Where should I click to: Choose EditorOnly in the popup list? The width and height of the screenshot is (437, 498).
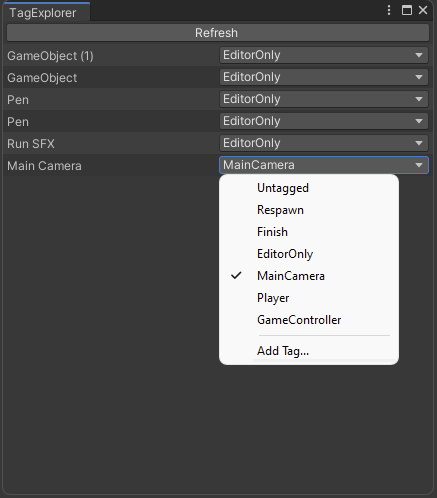(x=309, y=254)
